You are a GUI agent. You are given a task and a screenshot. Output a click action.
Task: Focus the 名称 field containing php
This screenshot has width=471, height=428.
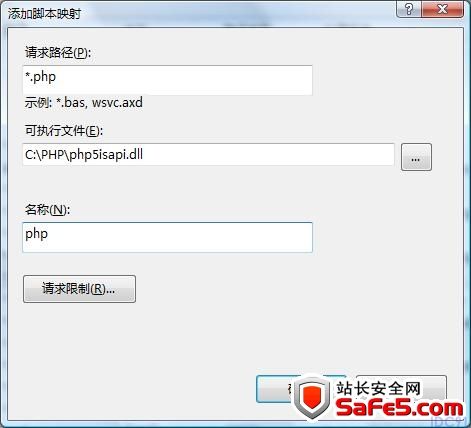[x=167, y=237]
